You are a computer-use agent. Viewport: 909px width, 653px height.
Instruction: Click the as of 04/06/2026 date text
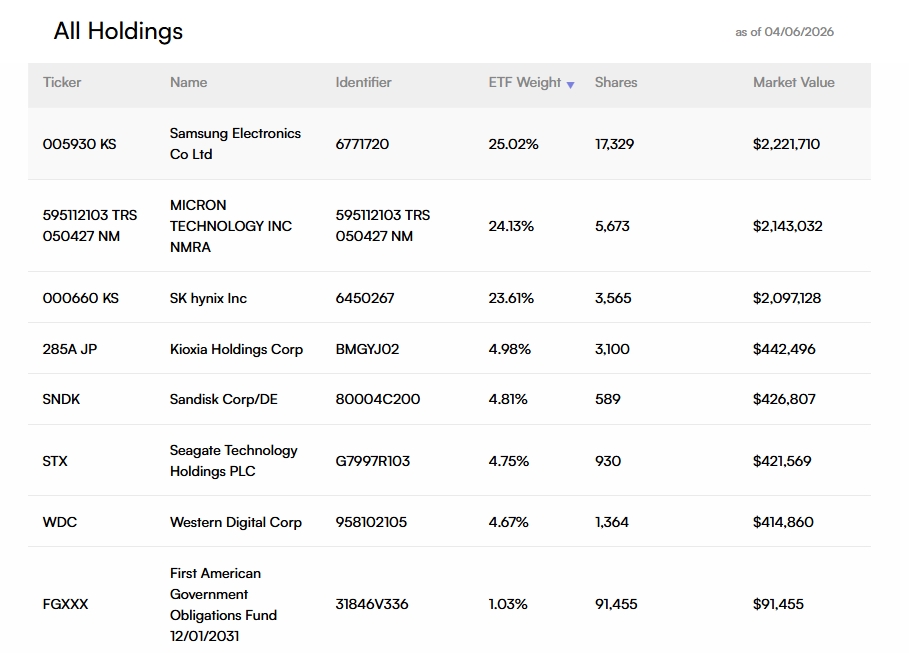pos(784,32)
